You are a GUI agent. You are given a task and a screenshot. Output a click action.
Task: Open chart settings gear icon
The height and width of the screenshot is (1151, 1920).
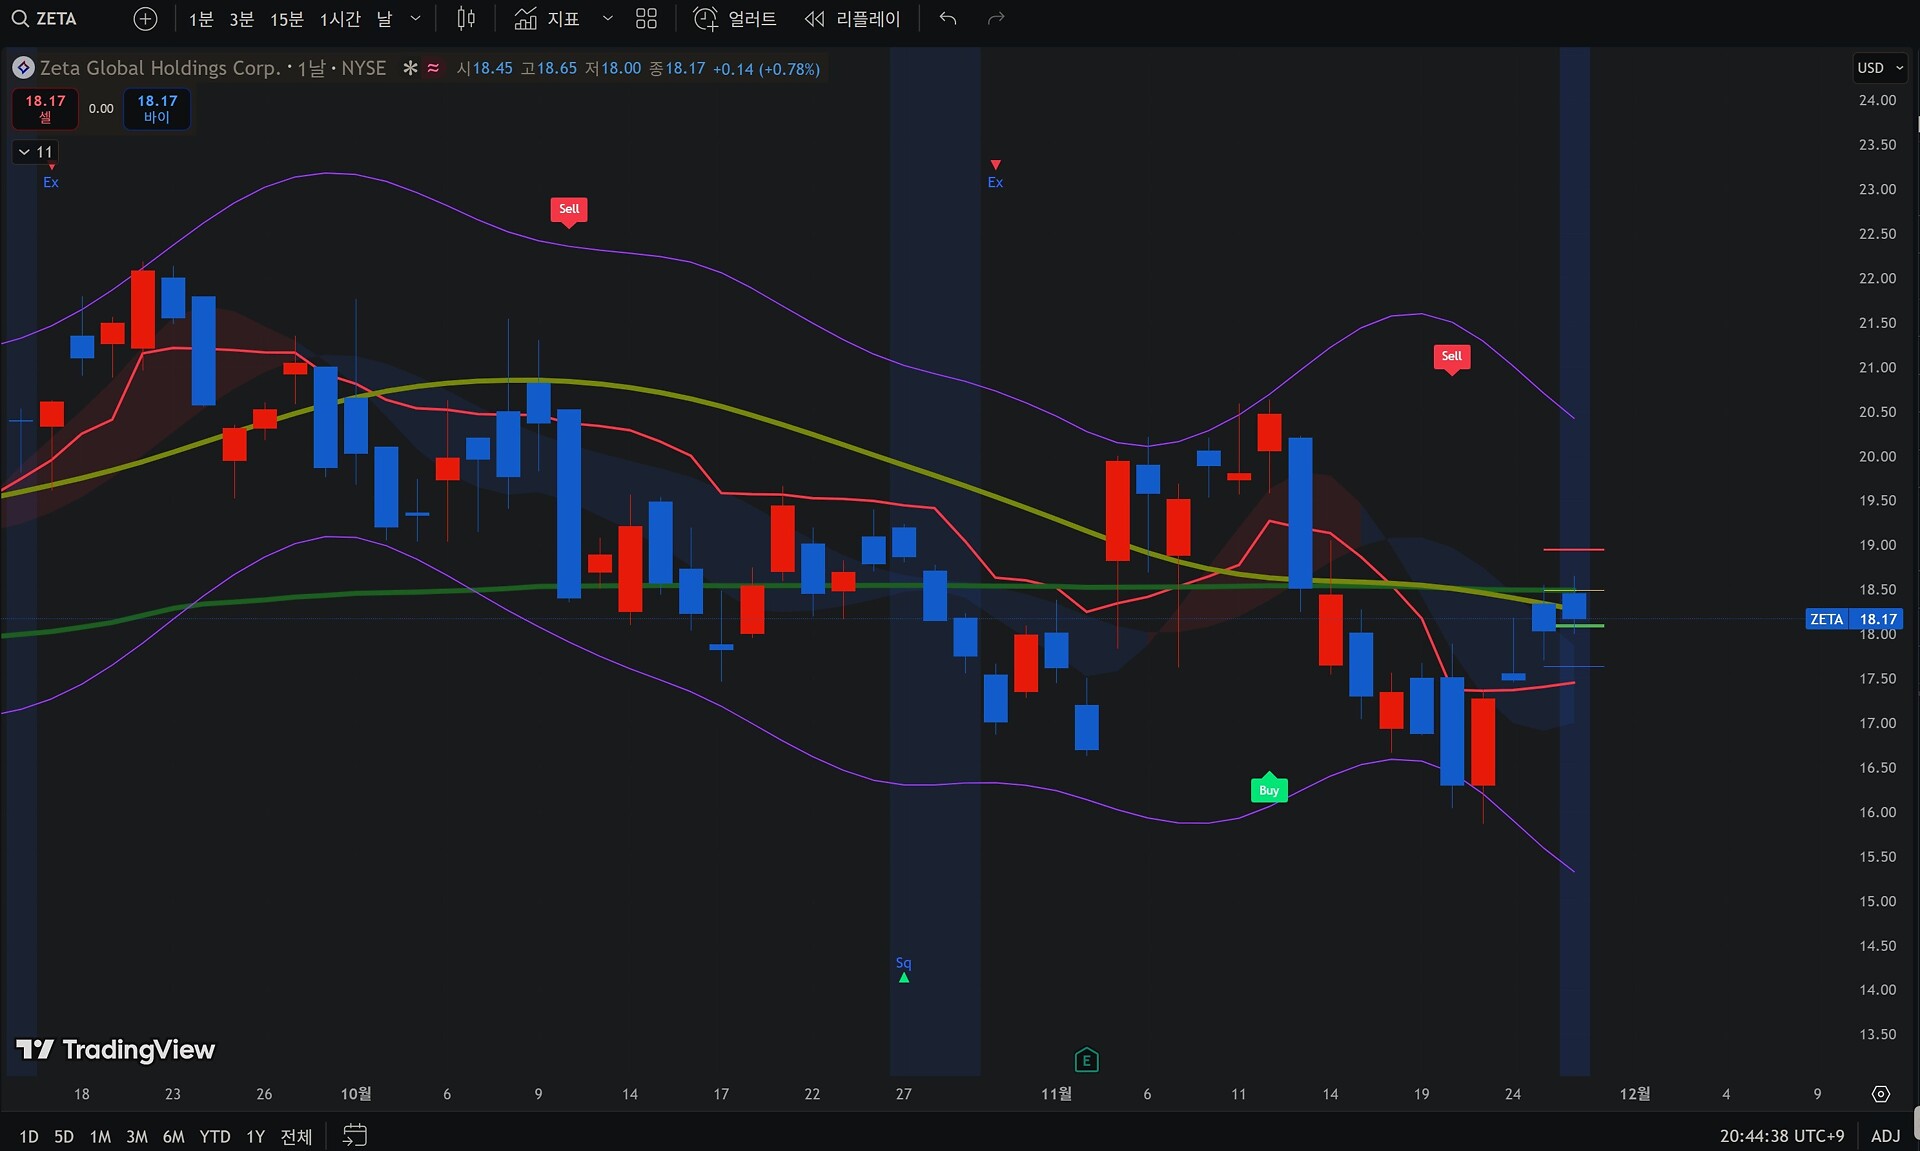1880,1094
